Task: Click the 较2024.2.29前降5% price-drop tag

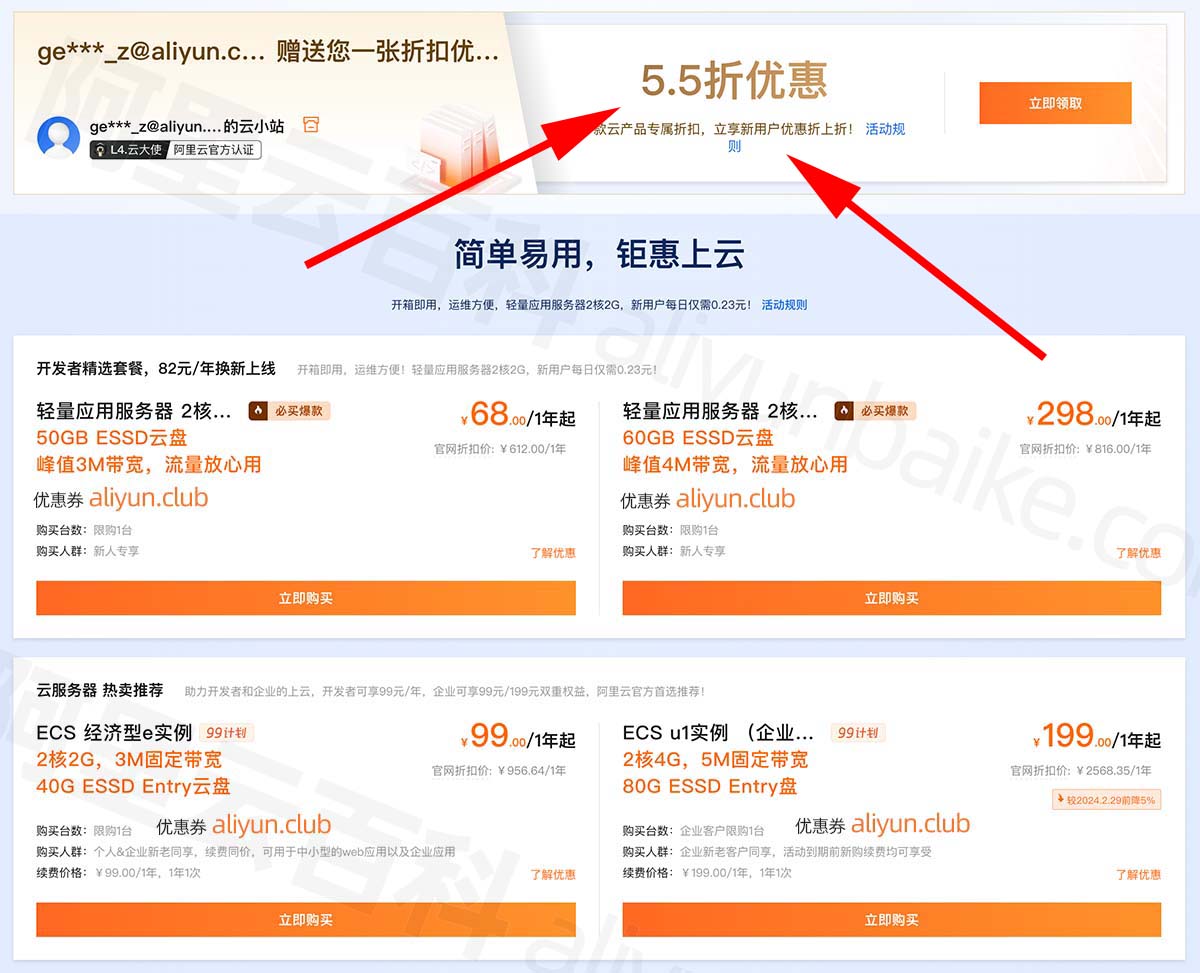Action: click(x=1107, y=800)
